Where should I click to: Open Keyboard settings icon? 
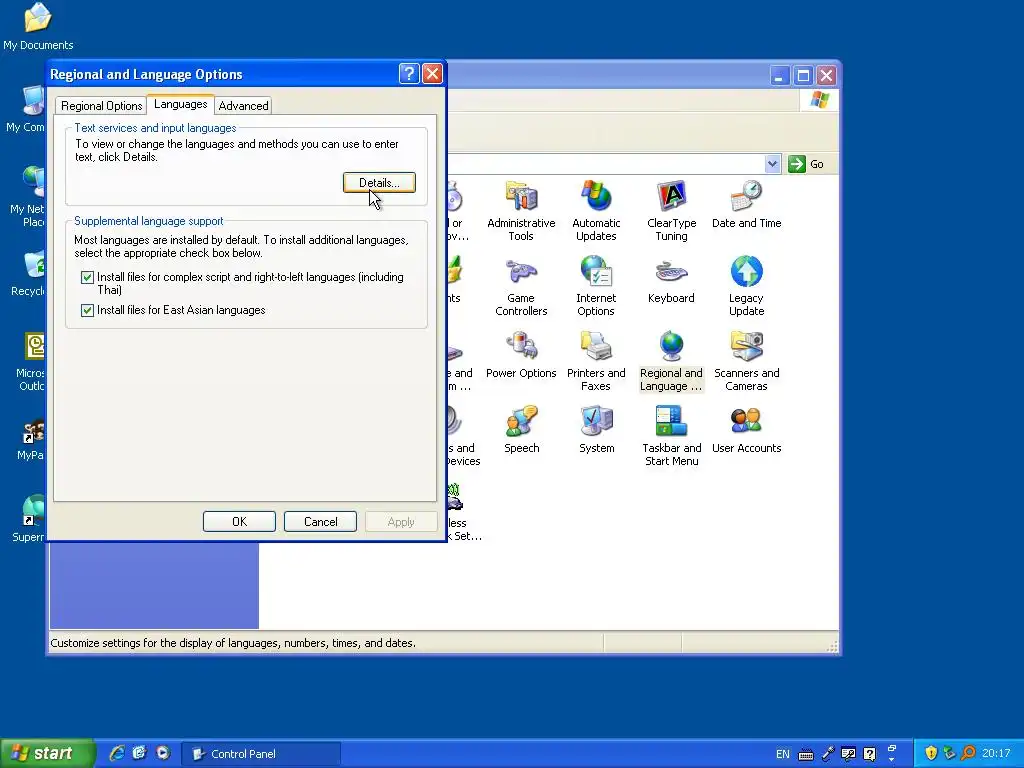point(671,280)
